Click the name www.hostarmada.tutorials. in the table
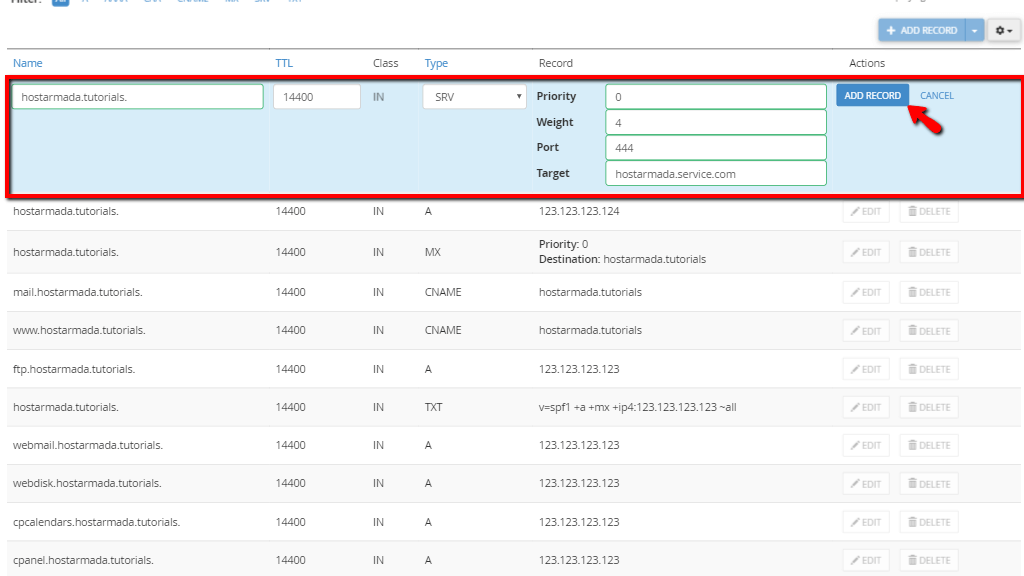 tap(79, 330)
